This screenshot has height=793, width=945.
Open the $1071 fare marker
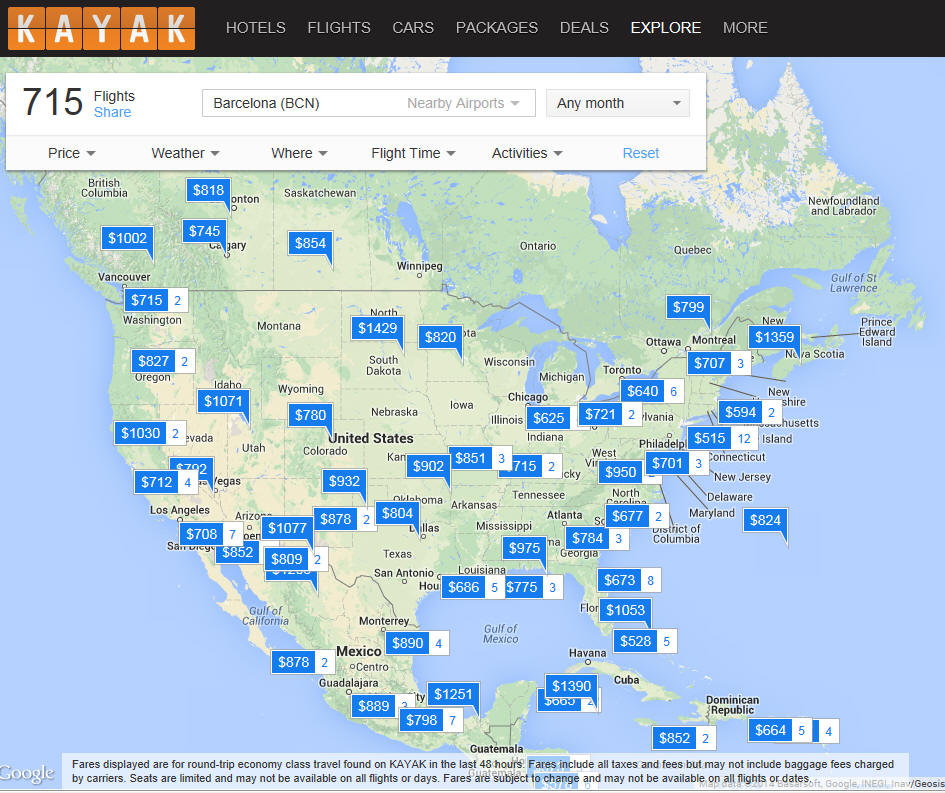click(223, 401)
